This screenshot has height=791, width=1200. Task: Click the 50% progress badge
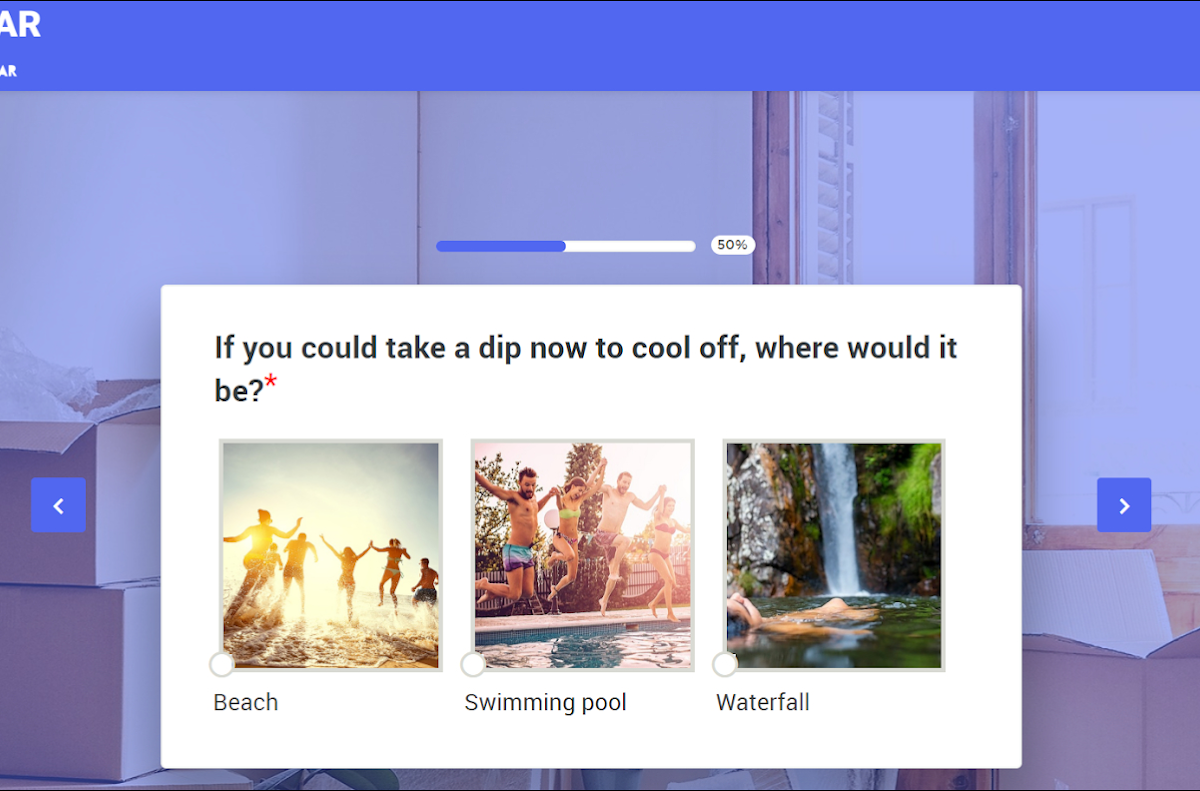click(x=733, y=245)
